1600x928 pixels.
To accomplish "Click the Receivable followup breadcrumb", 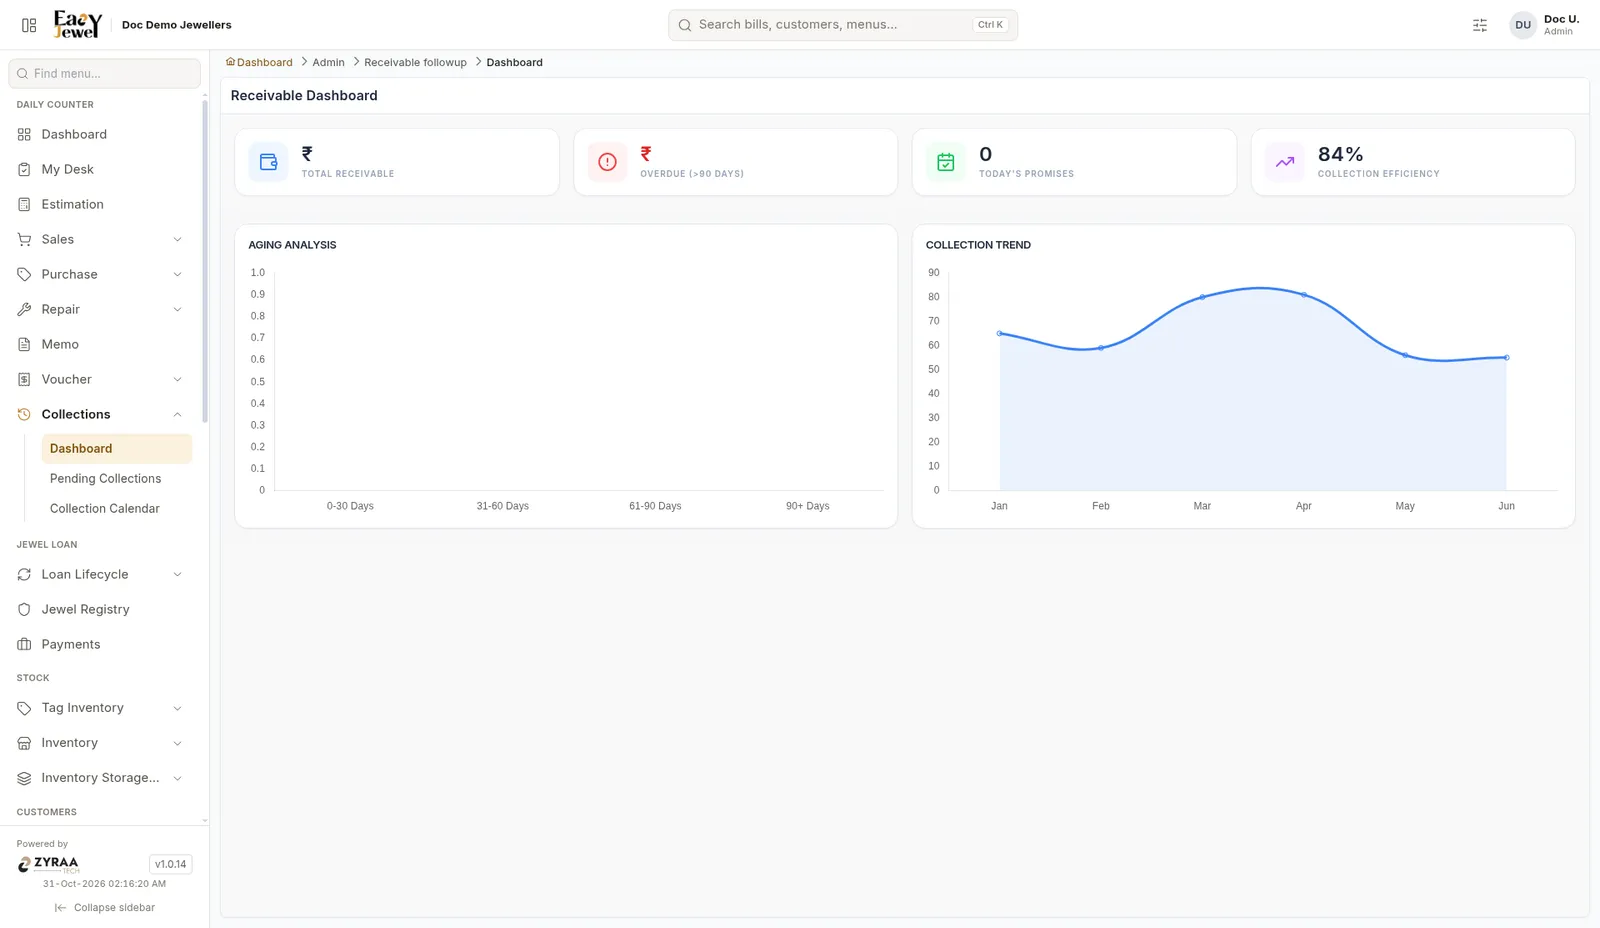I will point(415,62).
